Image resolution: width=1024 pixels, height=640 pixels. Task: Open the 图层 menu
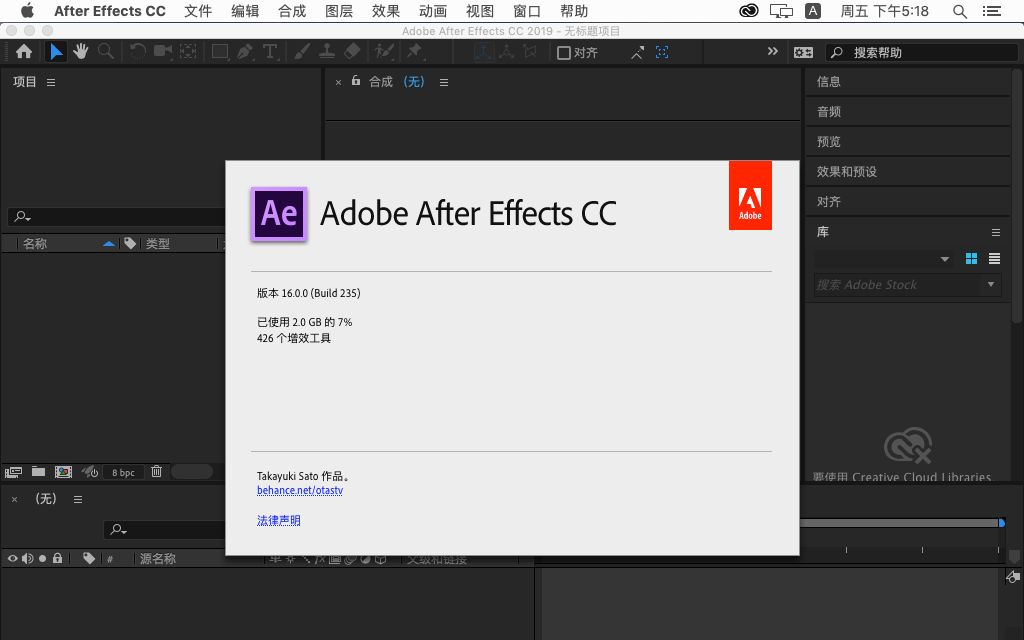pos(339,11)
